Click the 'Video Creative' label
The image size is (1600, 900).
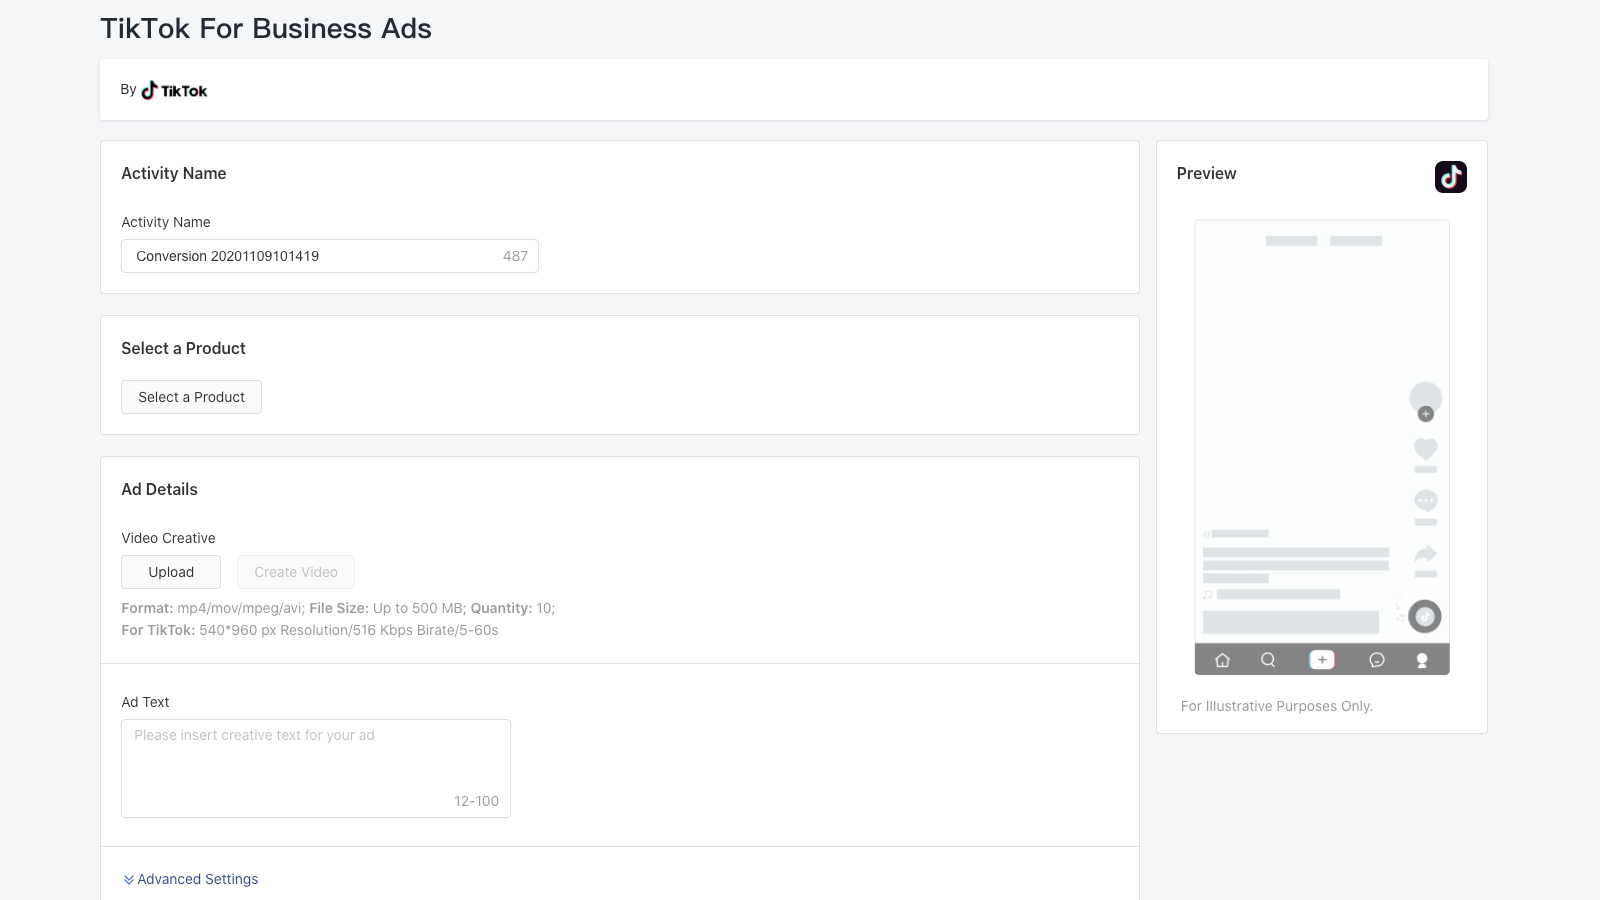click(x=168, y=538)
